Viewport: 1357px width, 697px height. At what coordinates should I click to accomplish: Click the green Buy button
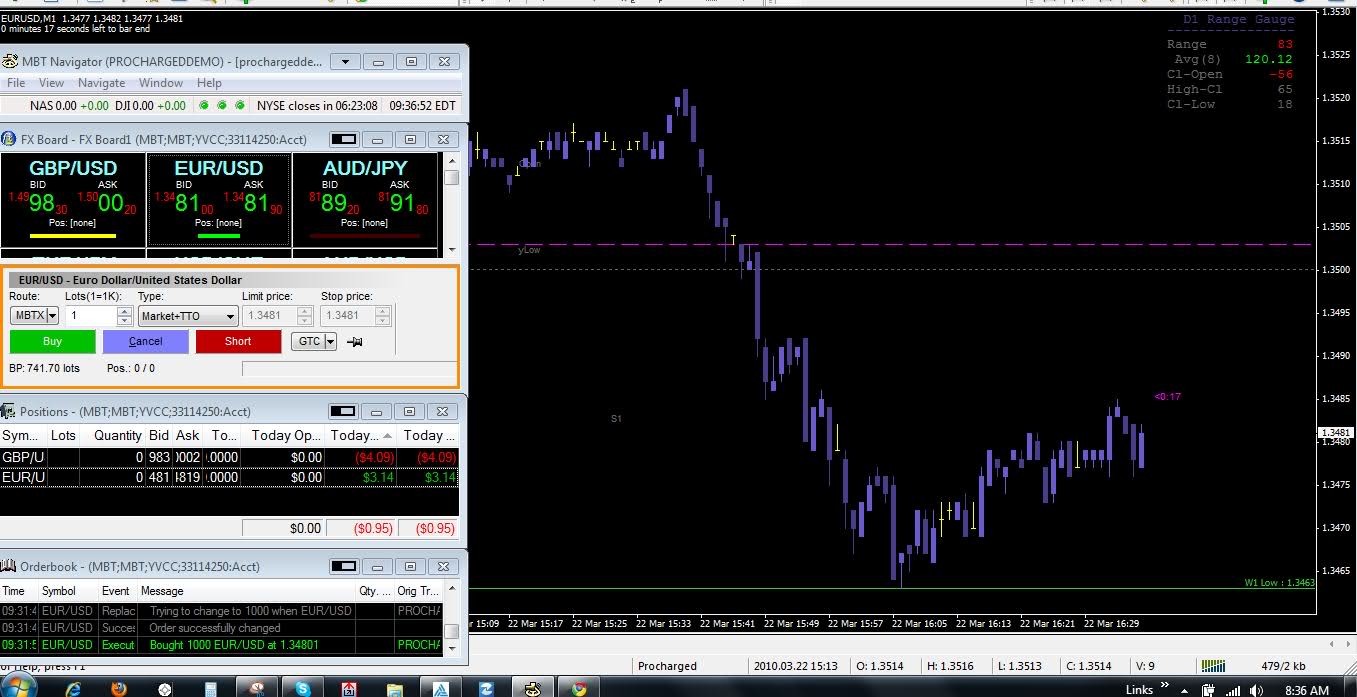pyautogui.click(x=52, y=341)
